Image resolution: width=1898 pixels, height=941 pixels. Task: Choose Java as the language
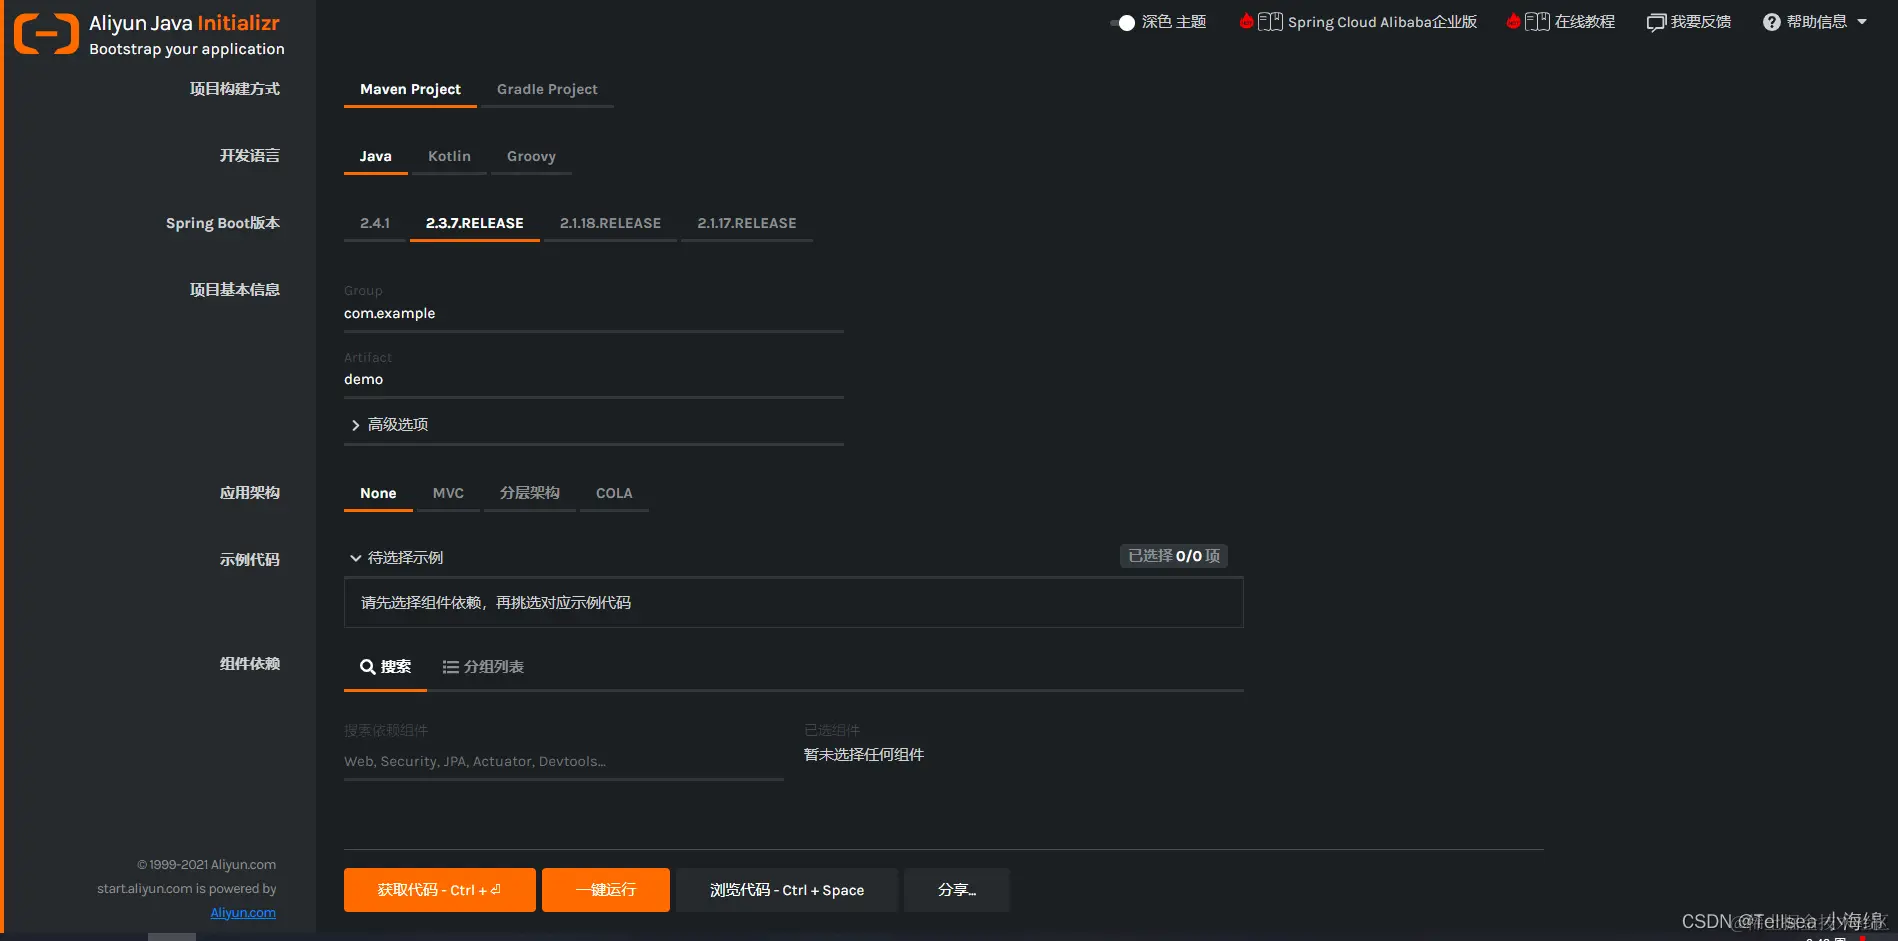[x=375, y=156]
